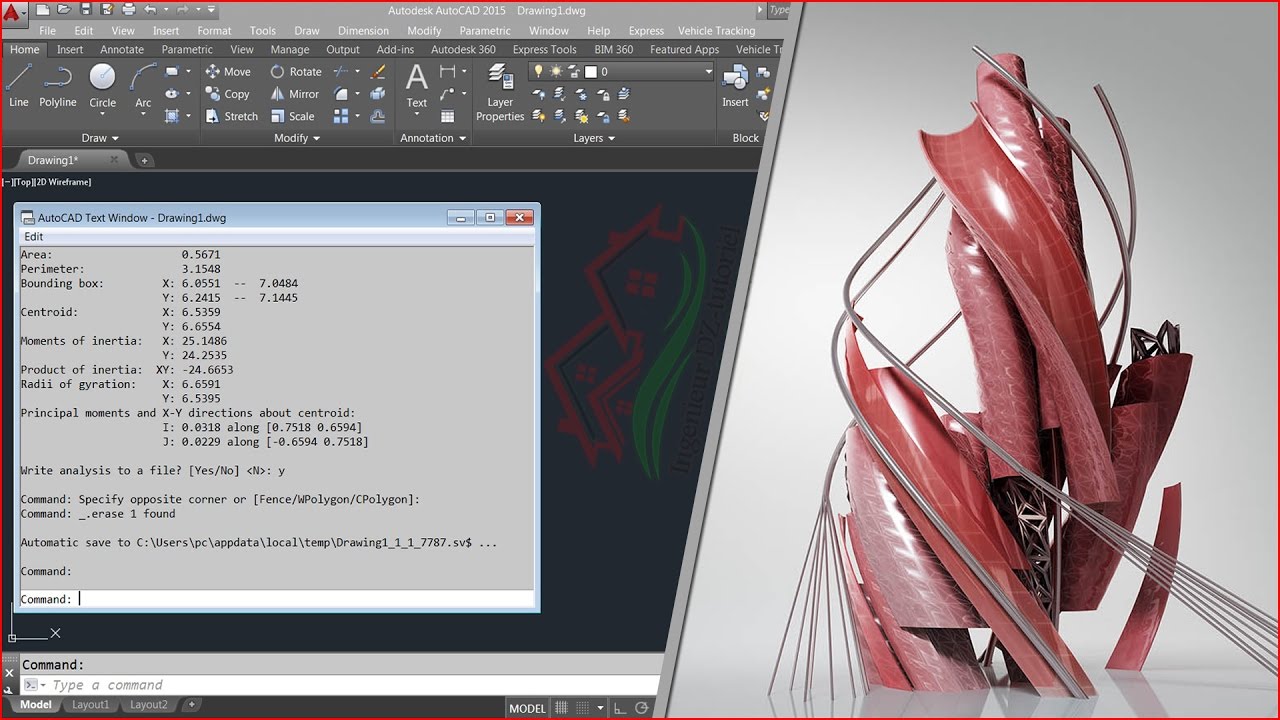Screen dimensions: 1280x720
Task: Click the Text Window command prompt input
Action: pos(277,599)
